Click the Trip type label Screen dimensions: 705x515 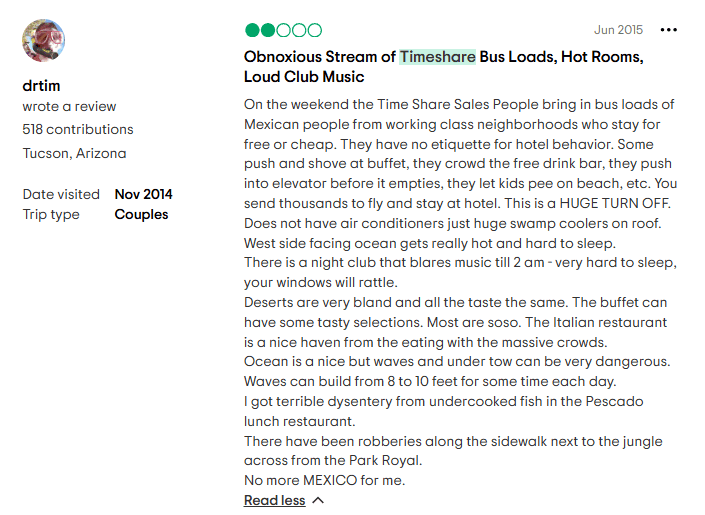click(50, 214)
